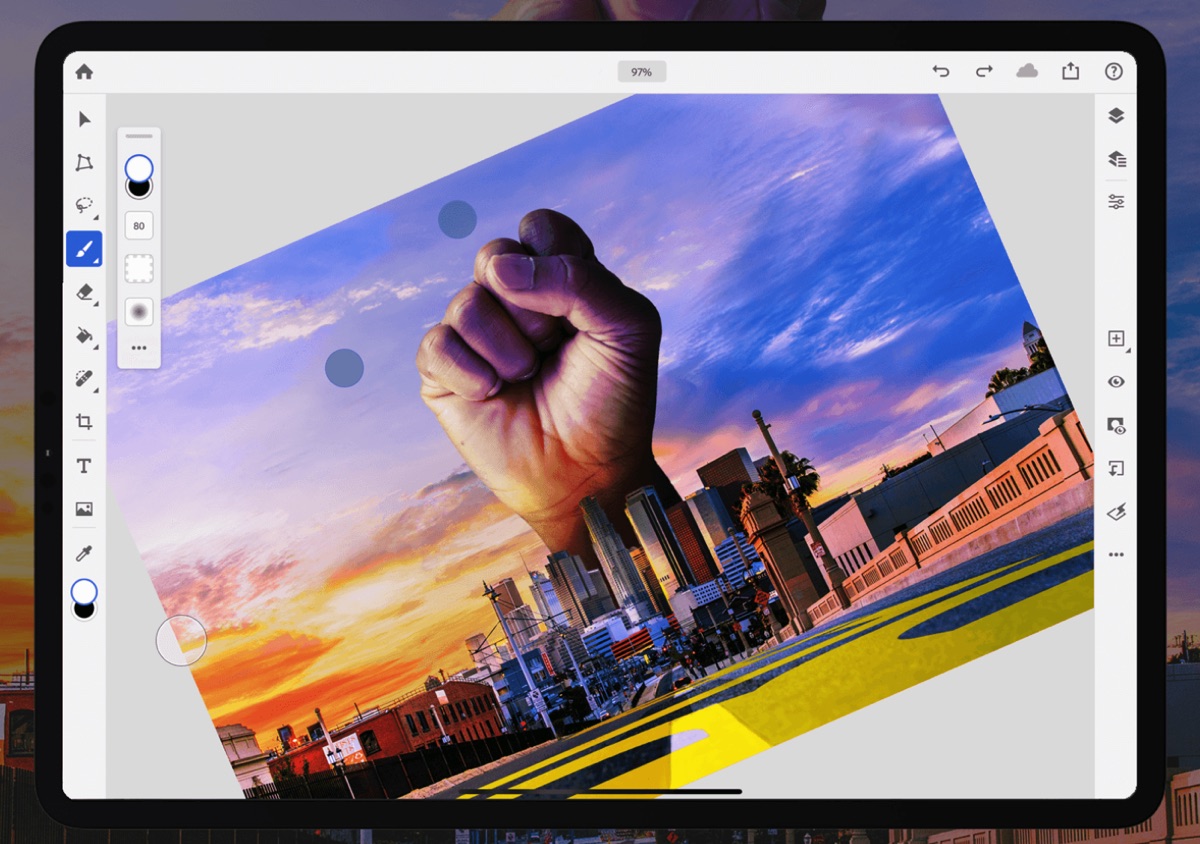Open the Share/export options
The width and height of the screenshot is (1200, 844).
pos(1070,71)
